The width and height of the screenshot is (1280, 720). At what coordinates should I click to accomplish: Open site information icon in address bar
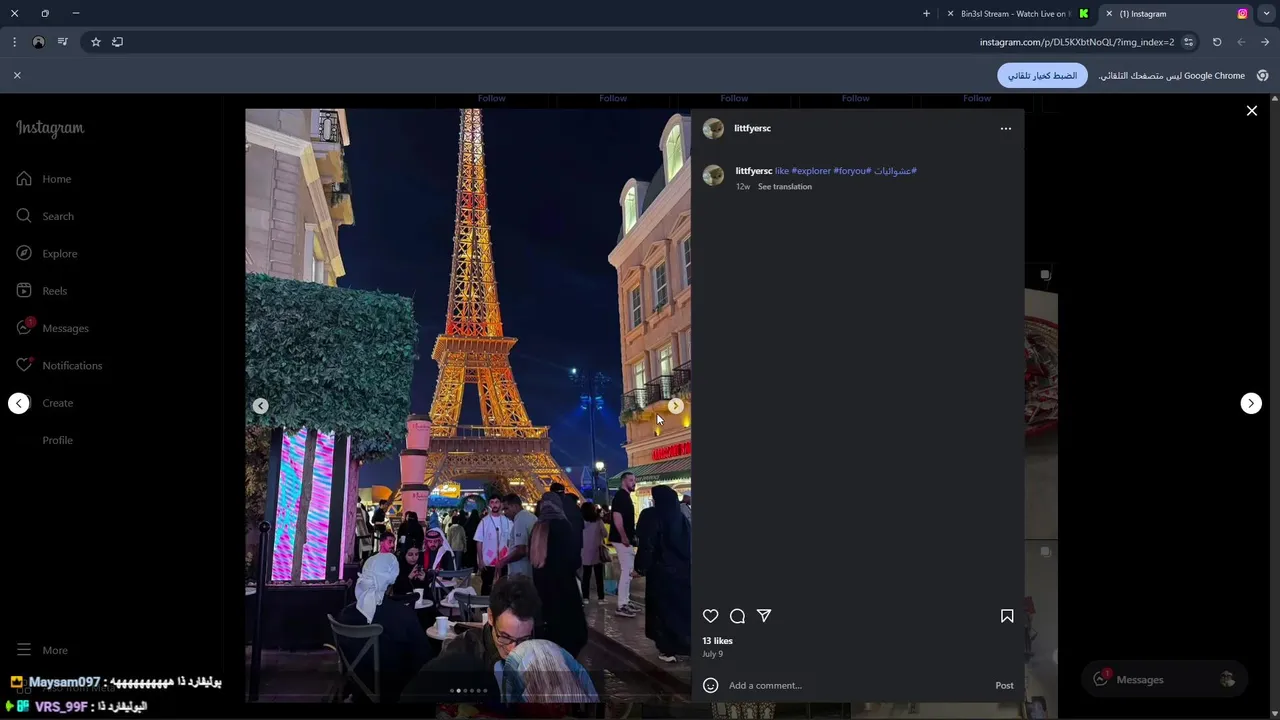pyautogui.click(x=1188, y=42)
